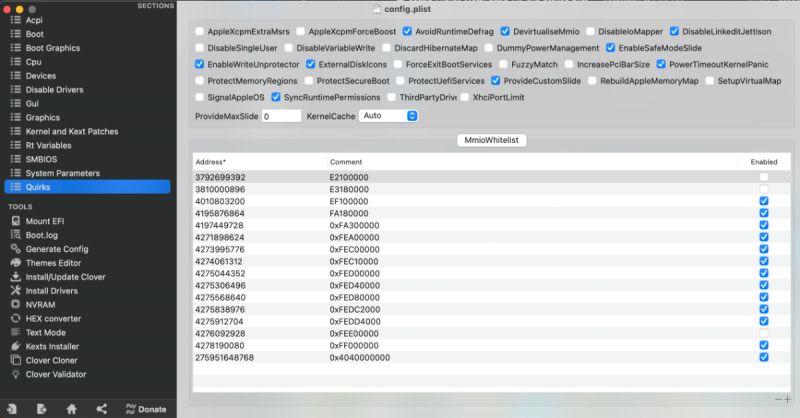
Task: Click the Boot.log icon in sidebar
Action: click(x=16, y=235)
